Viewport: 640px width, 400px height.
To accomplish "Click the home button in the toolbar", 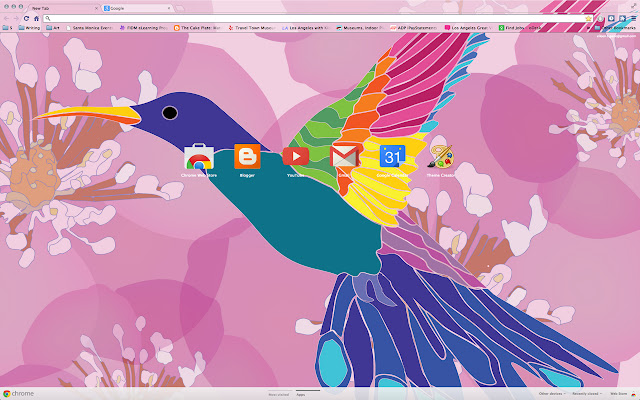I will point(37,18).
